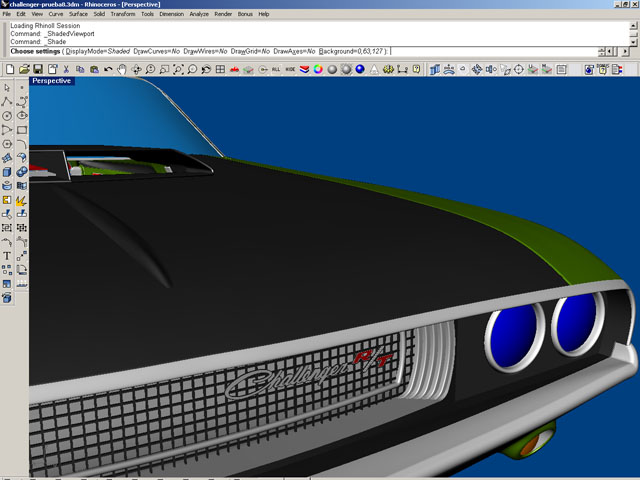Click the ALL select-all icon

[276, 69]
